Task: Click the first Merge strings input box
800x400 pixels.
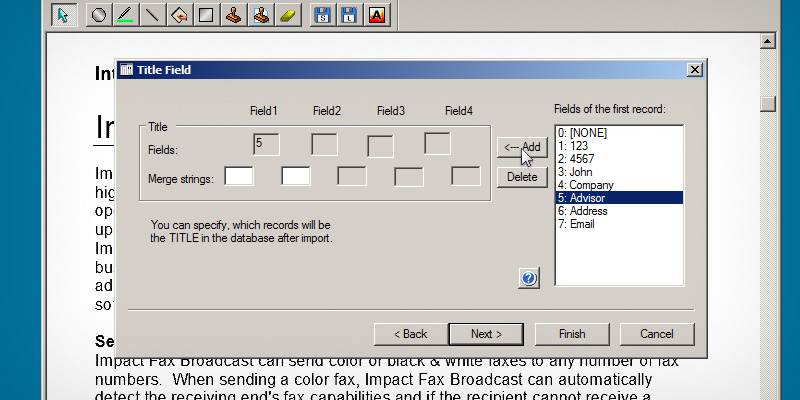Action: pos(239,177)
